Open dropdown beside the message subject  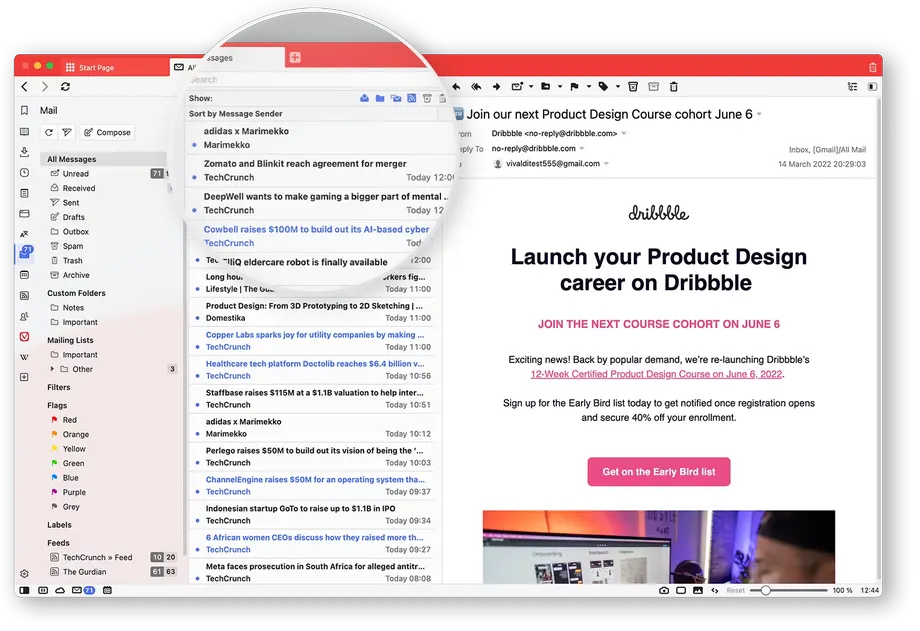pos(759,114)
